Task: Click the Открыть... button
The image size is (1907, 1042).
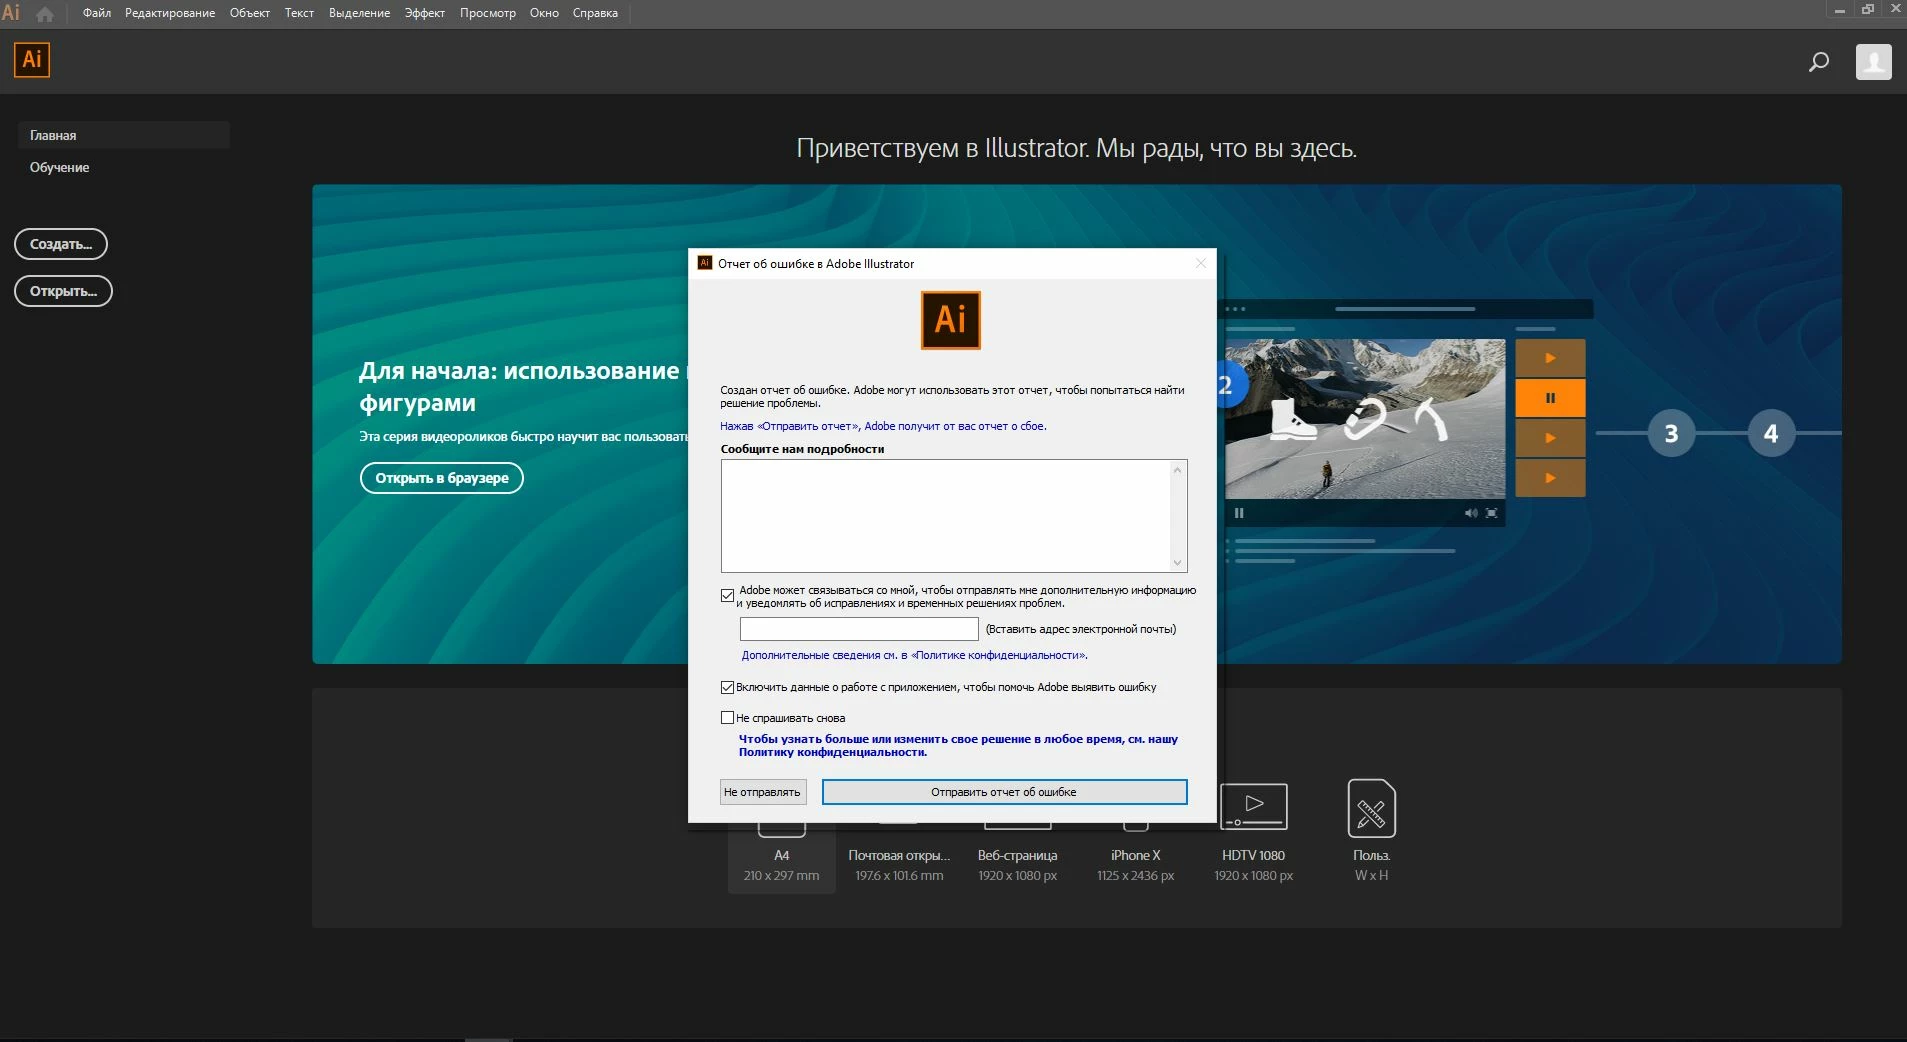Action: [63, 291]
